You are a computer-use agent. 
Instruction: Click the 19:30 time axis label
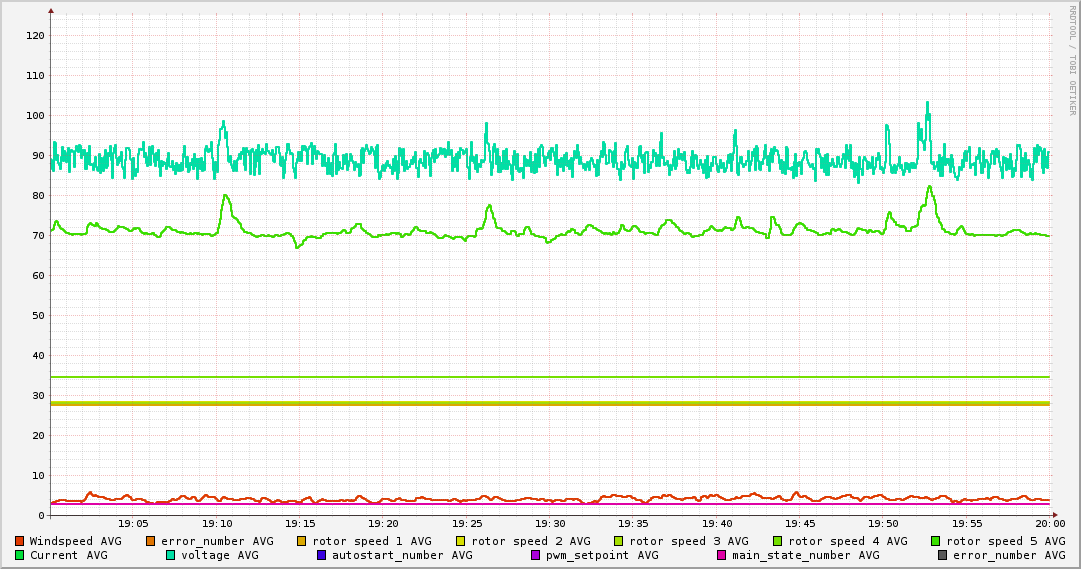[550, 523]
